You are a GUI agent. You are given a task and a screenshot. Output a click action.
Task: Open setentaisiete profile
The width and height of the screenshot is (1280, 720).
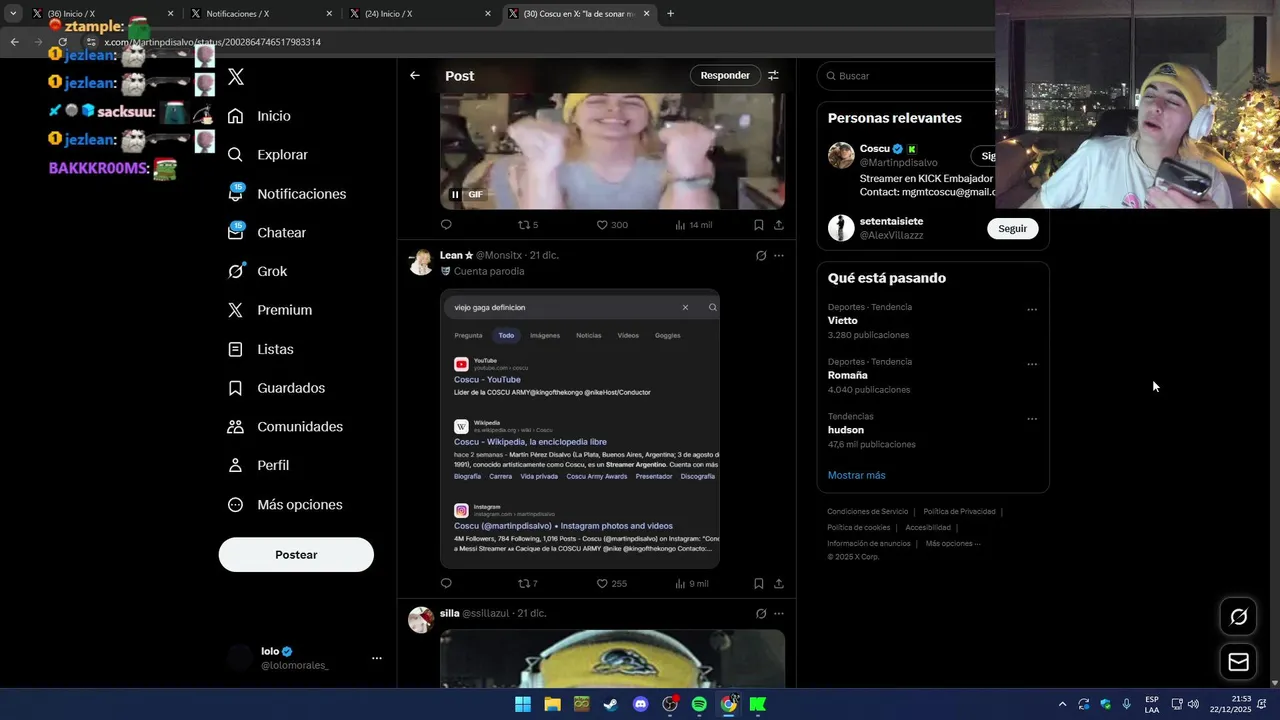891,222
